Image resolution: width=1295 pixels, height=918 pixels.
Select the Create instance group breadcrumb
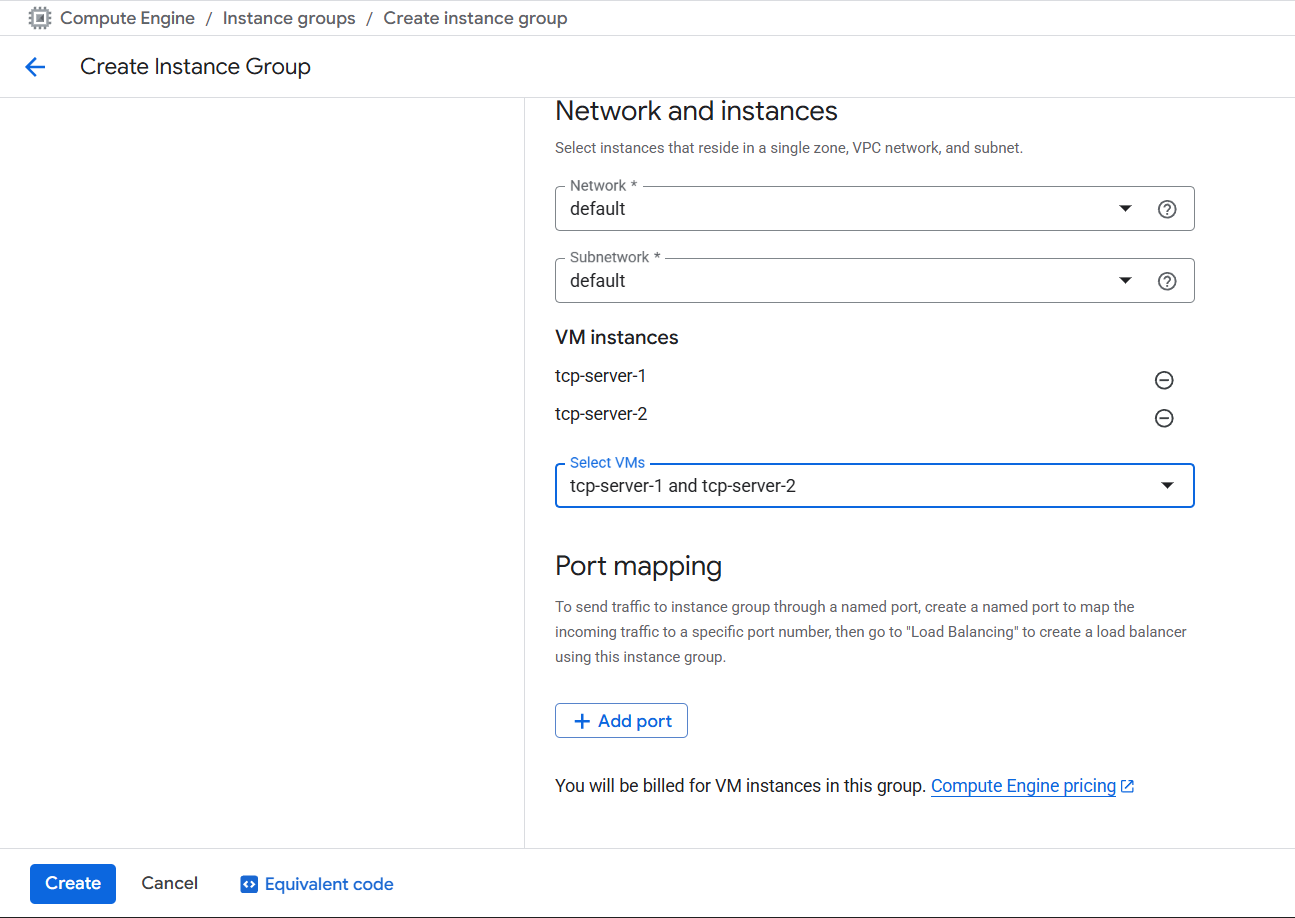click(475, 18)
